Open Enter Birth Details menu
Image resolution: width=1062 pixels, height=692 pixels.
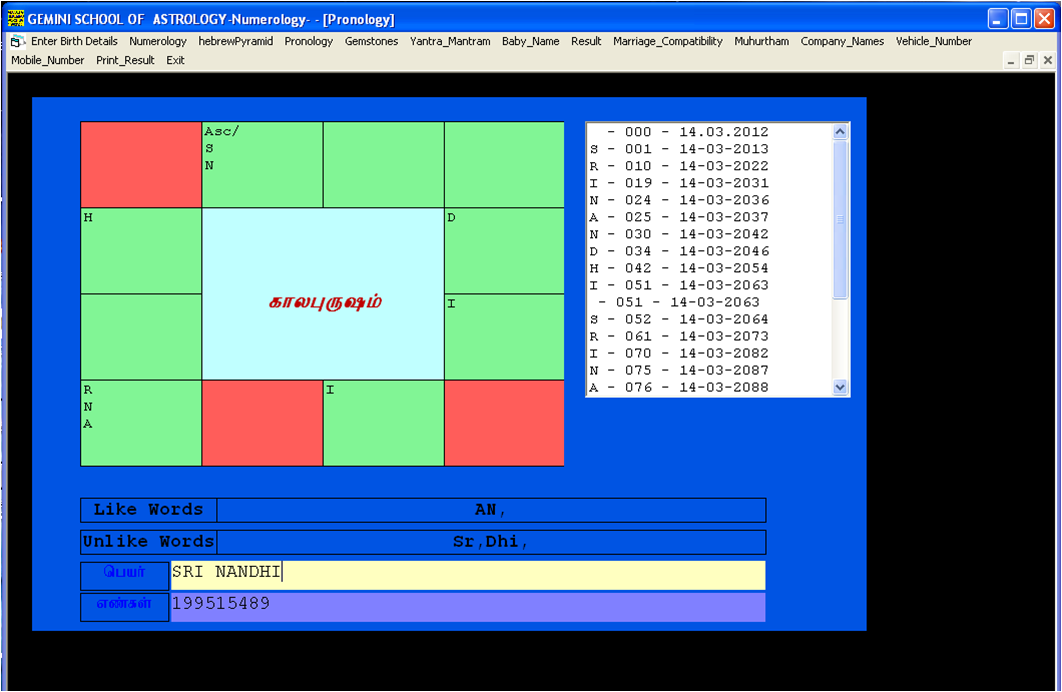point(74,41)
